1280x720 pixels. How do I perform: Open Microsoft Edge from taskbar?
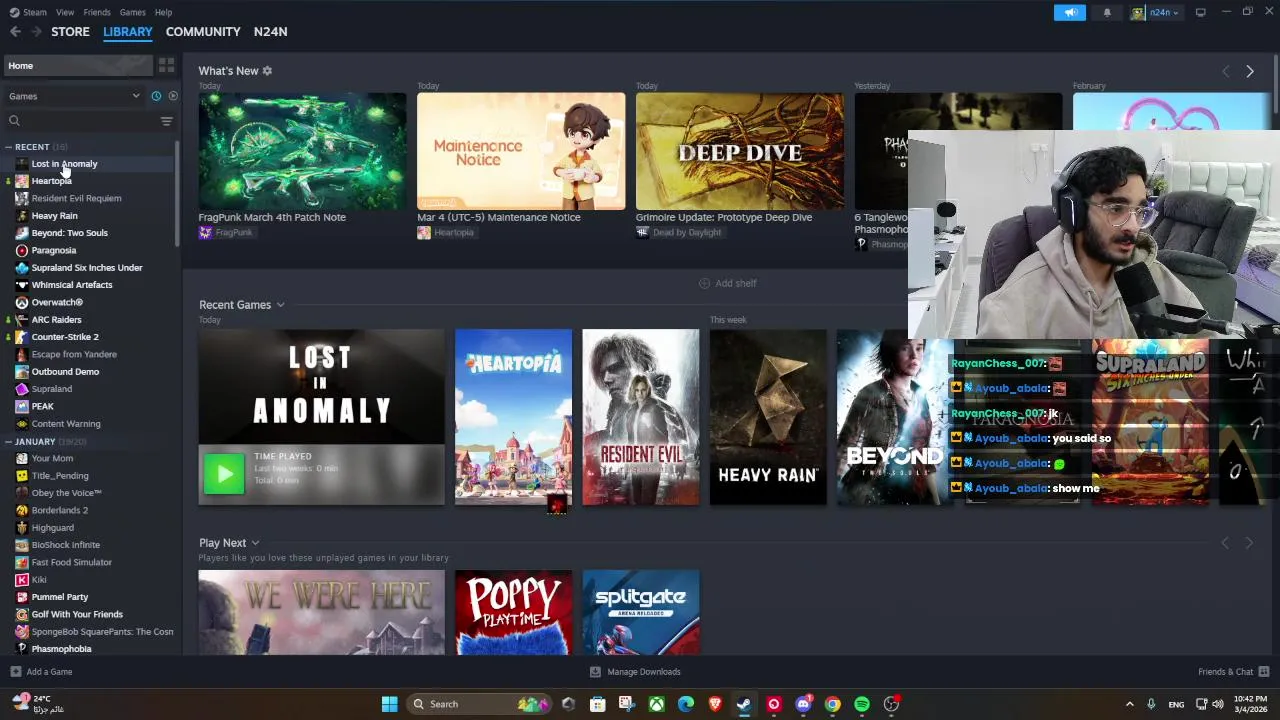[x=686, y=704]
